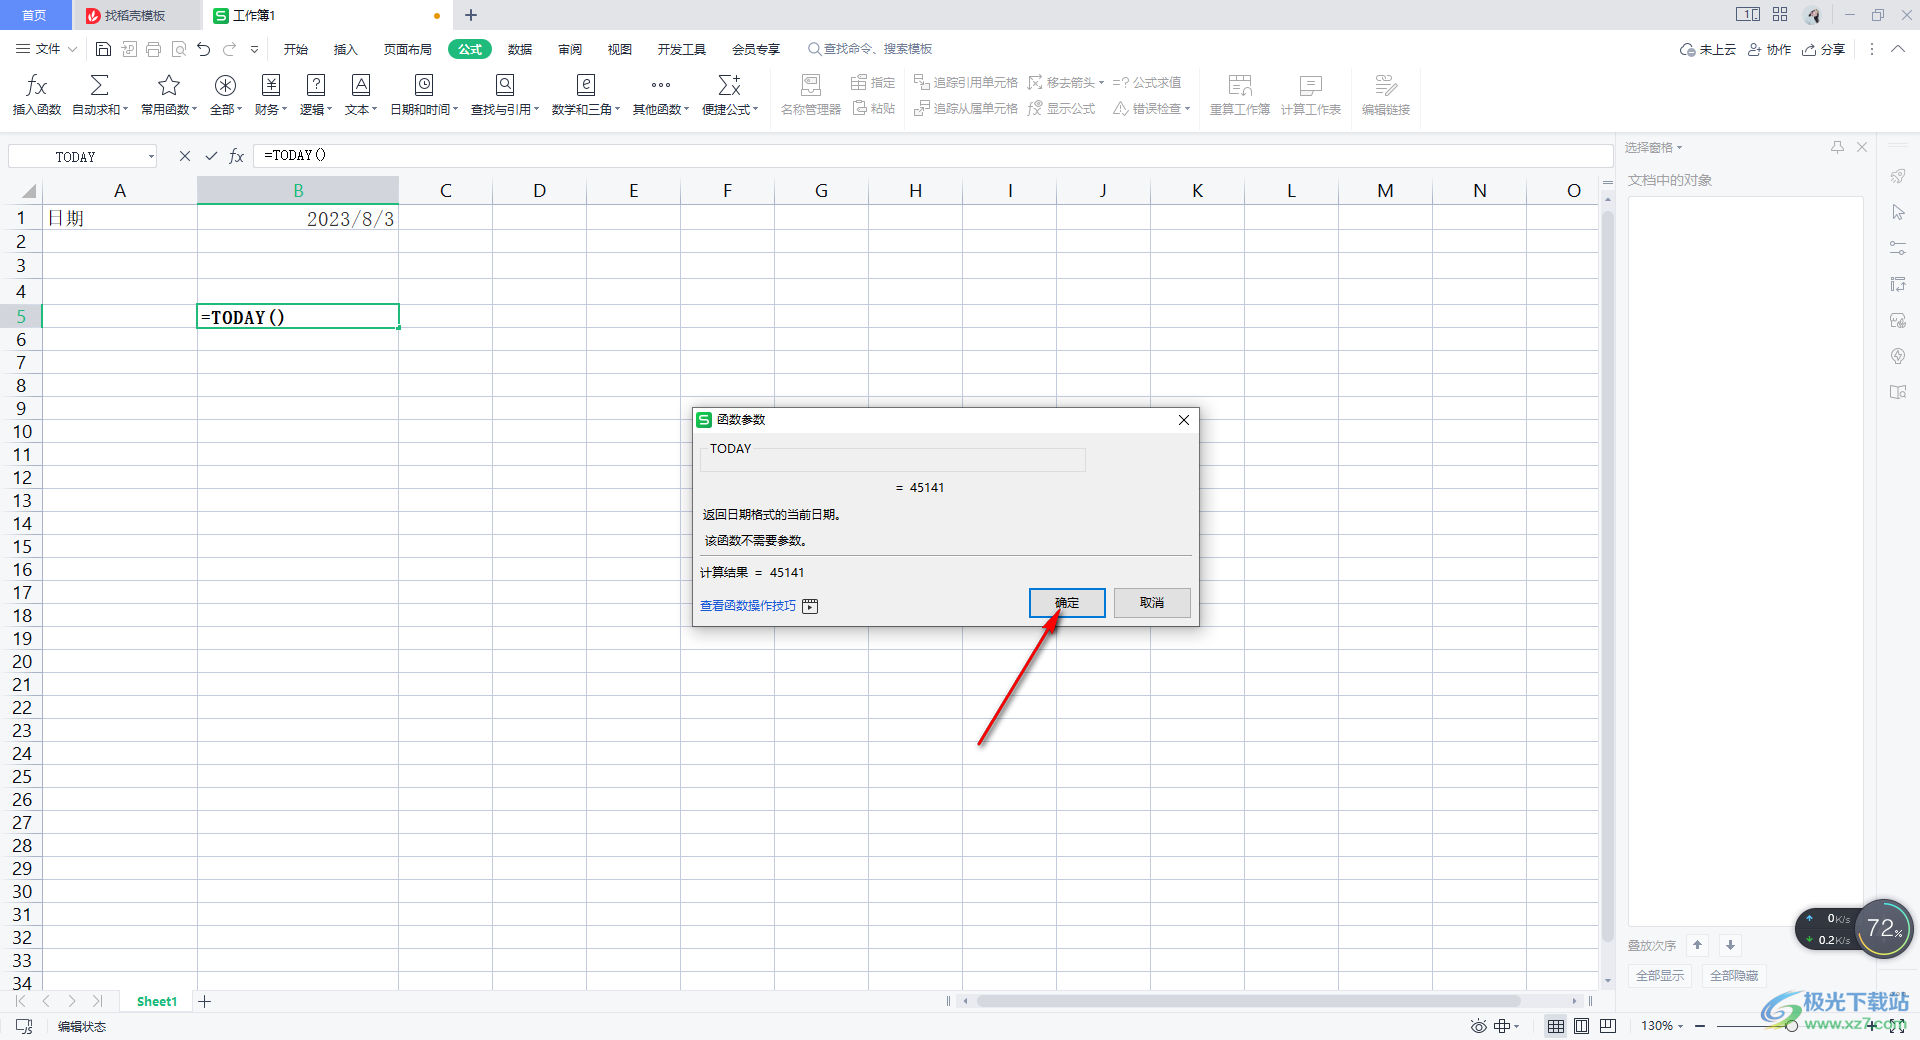Click the fx icon beside the formula bar
This screenshot has width=1920, height=1040.
click(237, 156)
